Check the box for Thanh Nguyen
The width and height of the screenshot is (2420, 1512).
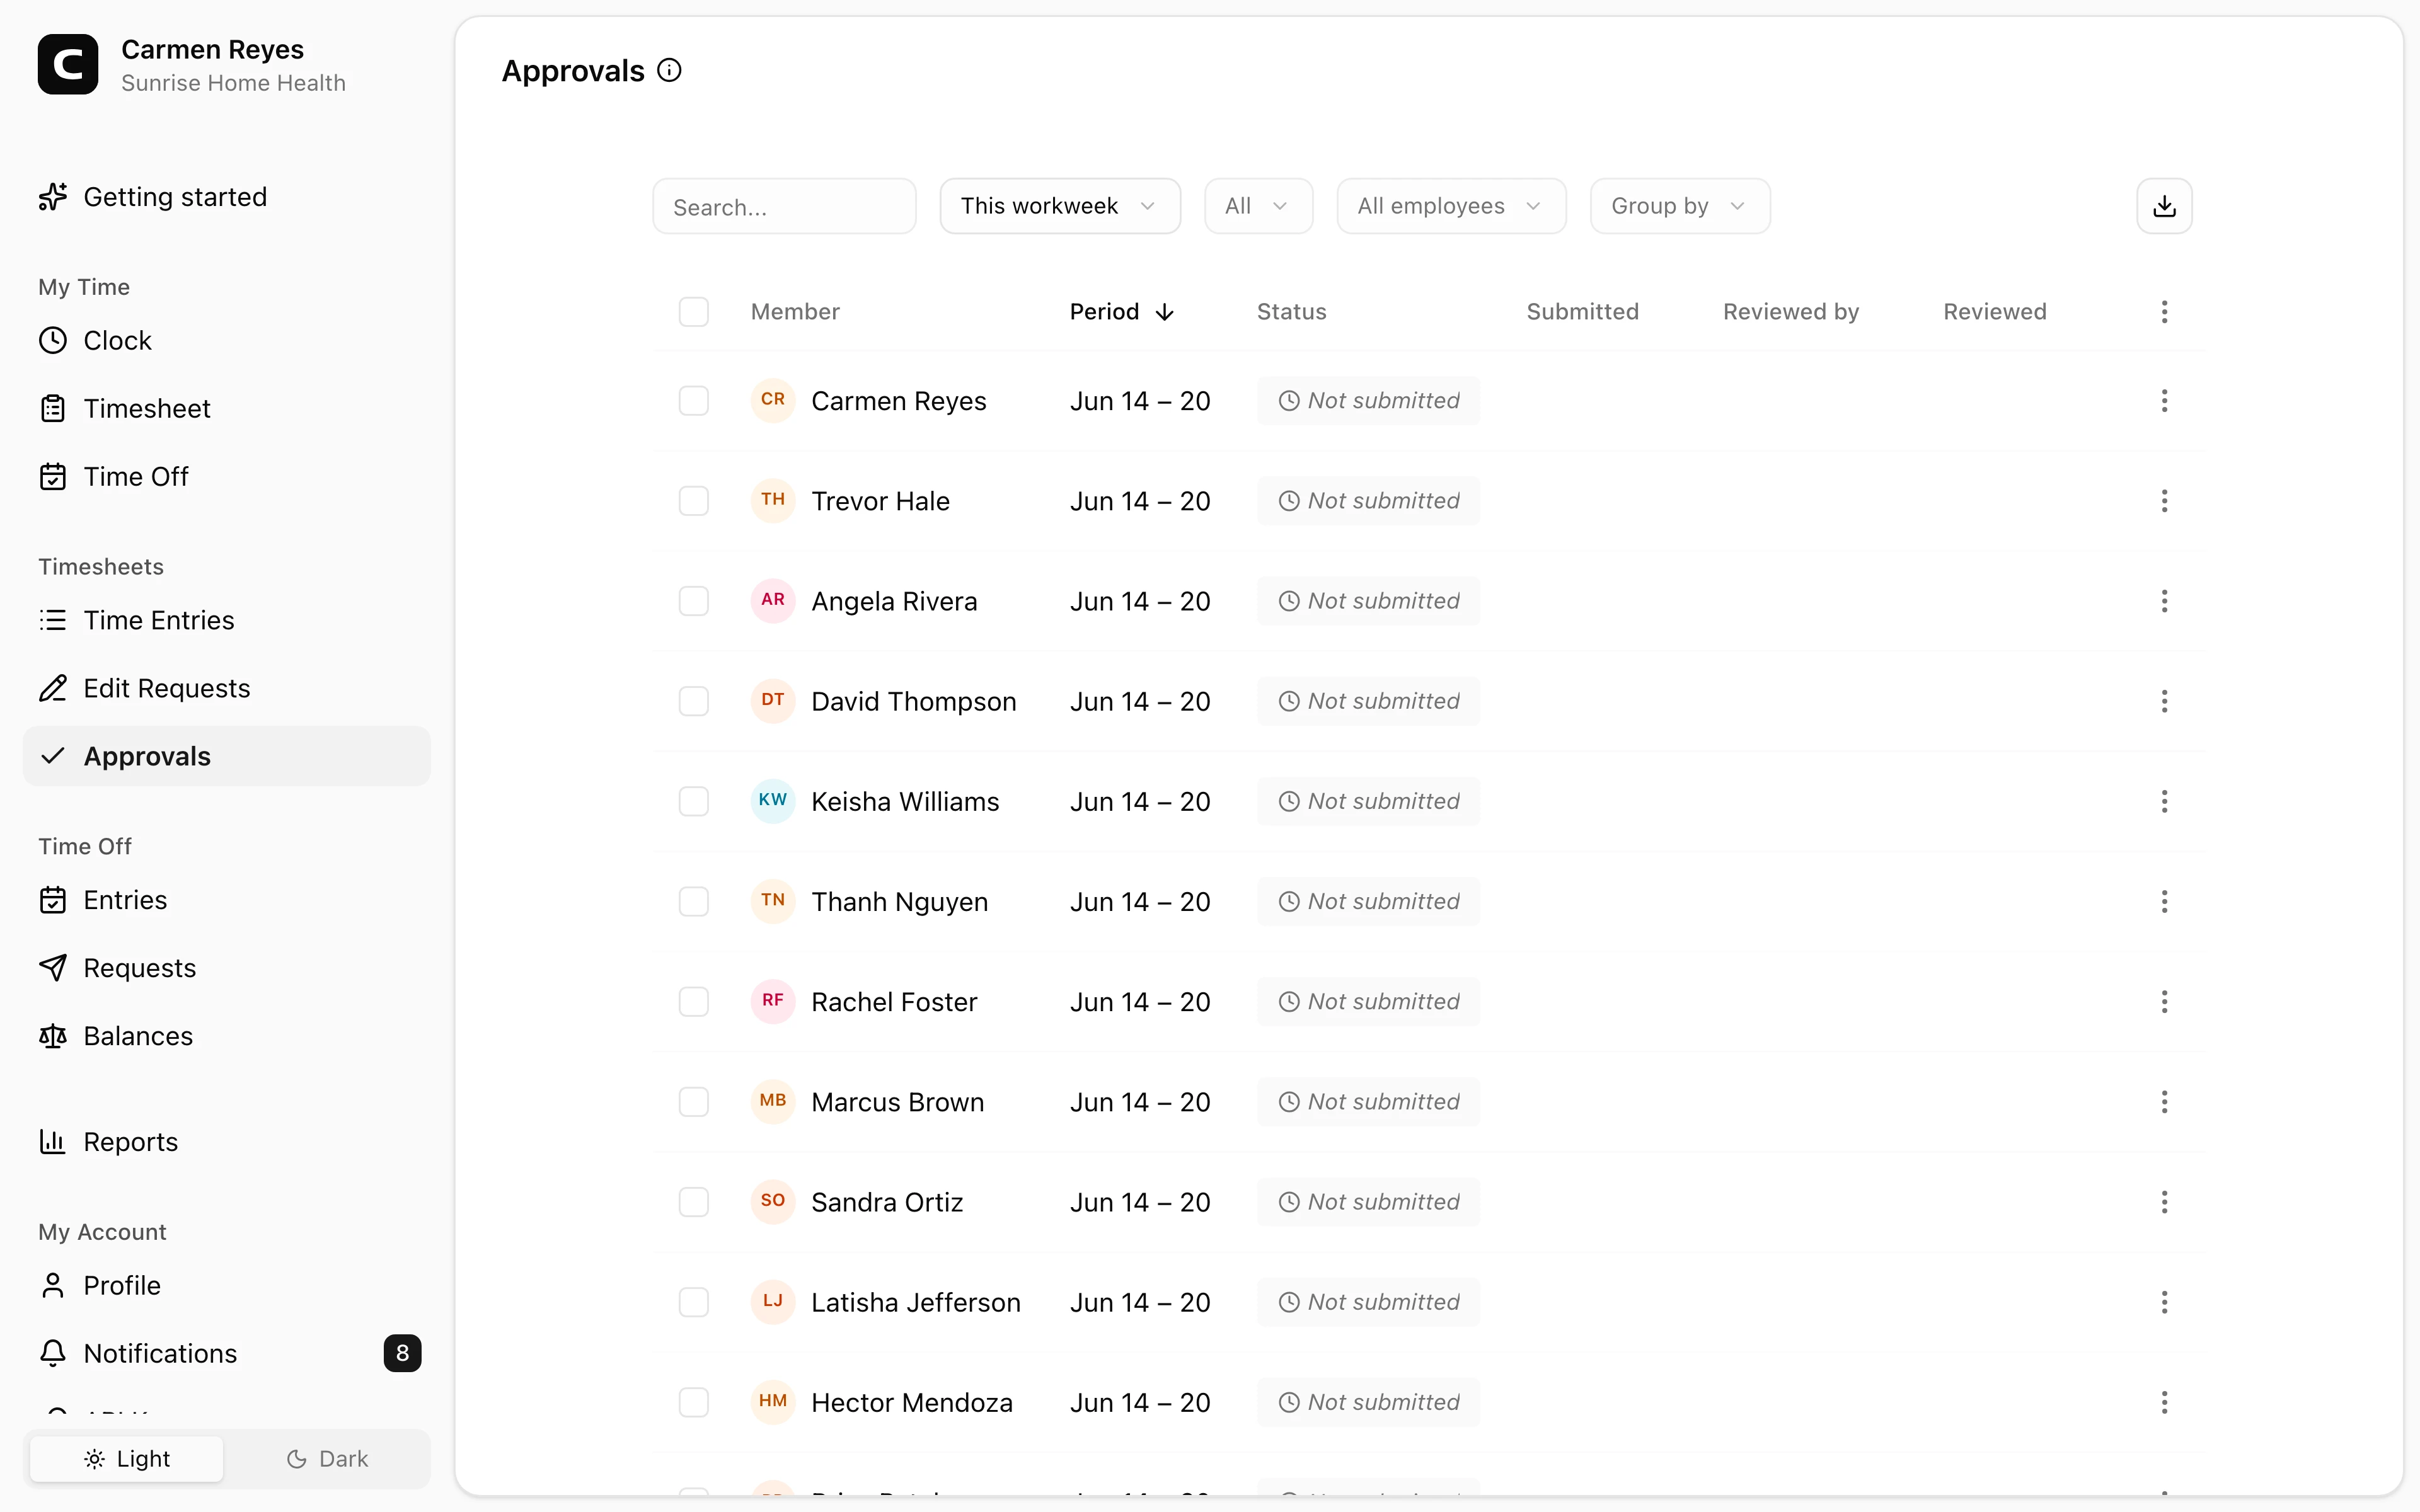[x=694, y=902]
